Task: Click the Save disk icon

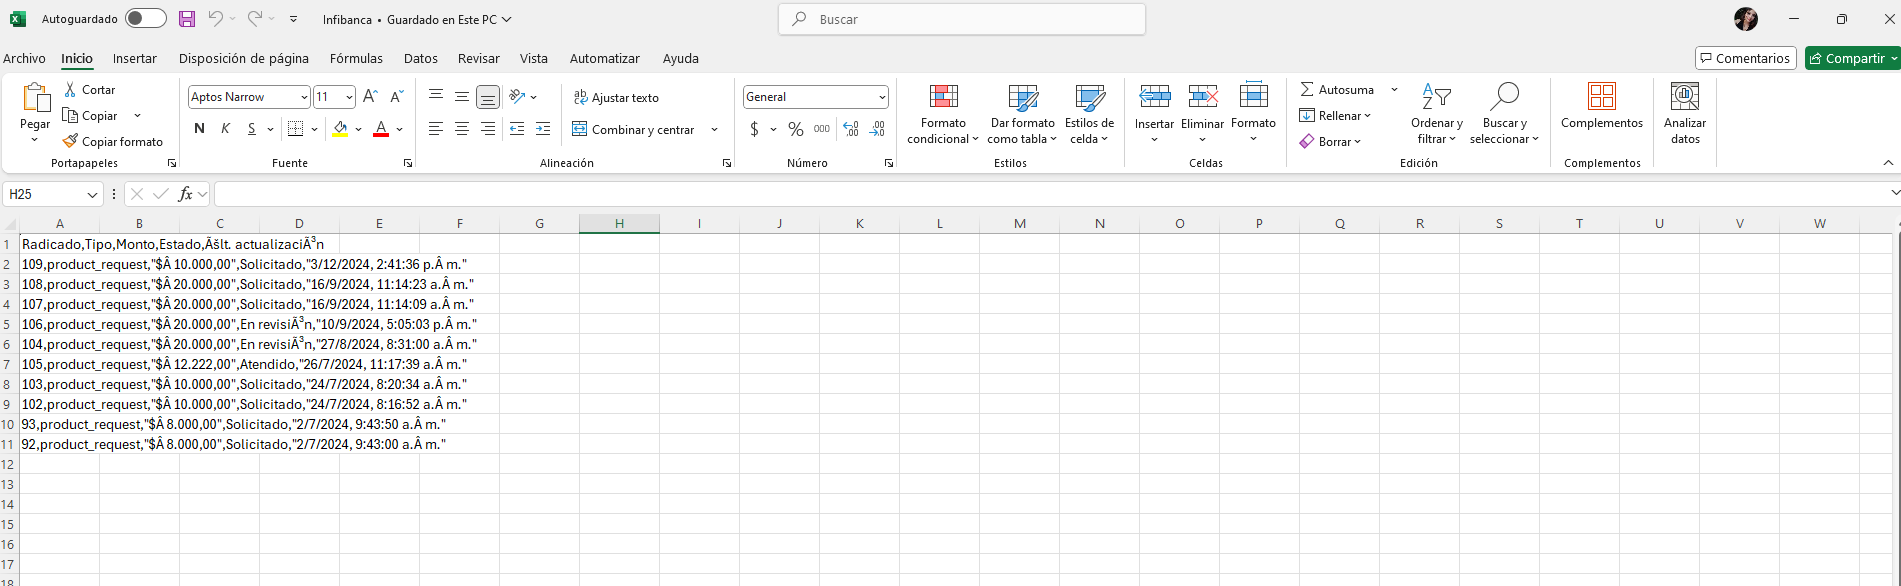Action: 187,19
